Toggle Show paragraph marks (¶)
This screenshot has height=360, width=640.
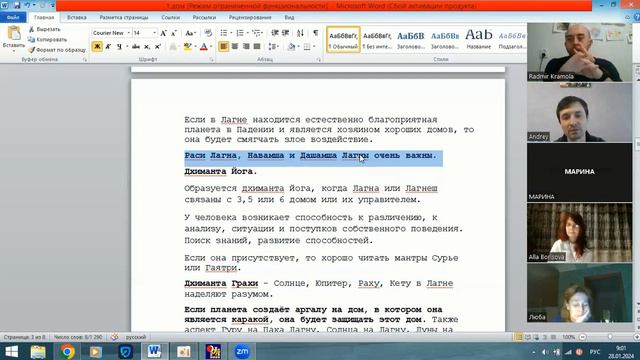pos(316,33)
